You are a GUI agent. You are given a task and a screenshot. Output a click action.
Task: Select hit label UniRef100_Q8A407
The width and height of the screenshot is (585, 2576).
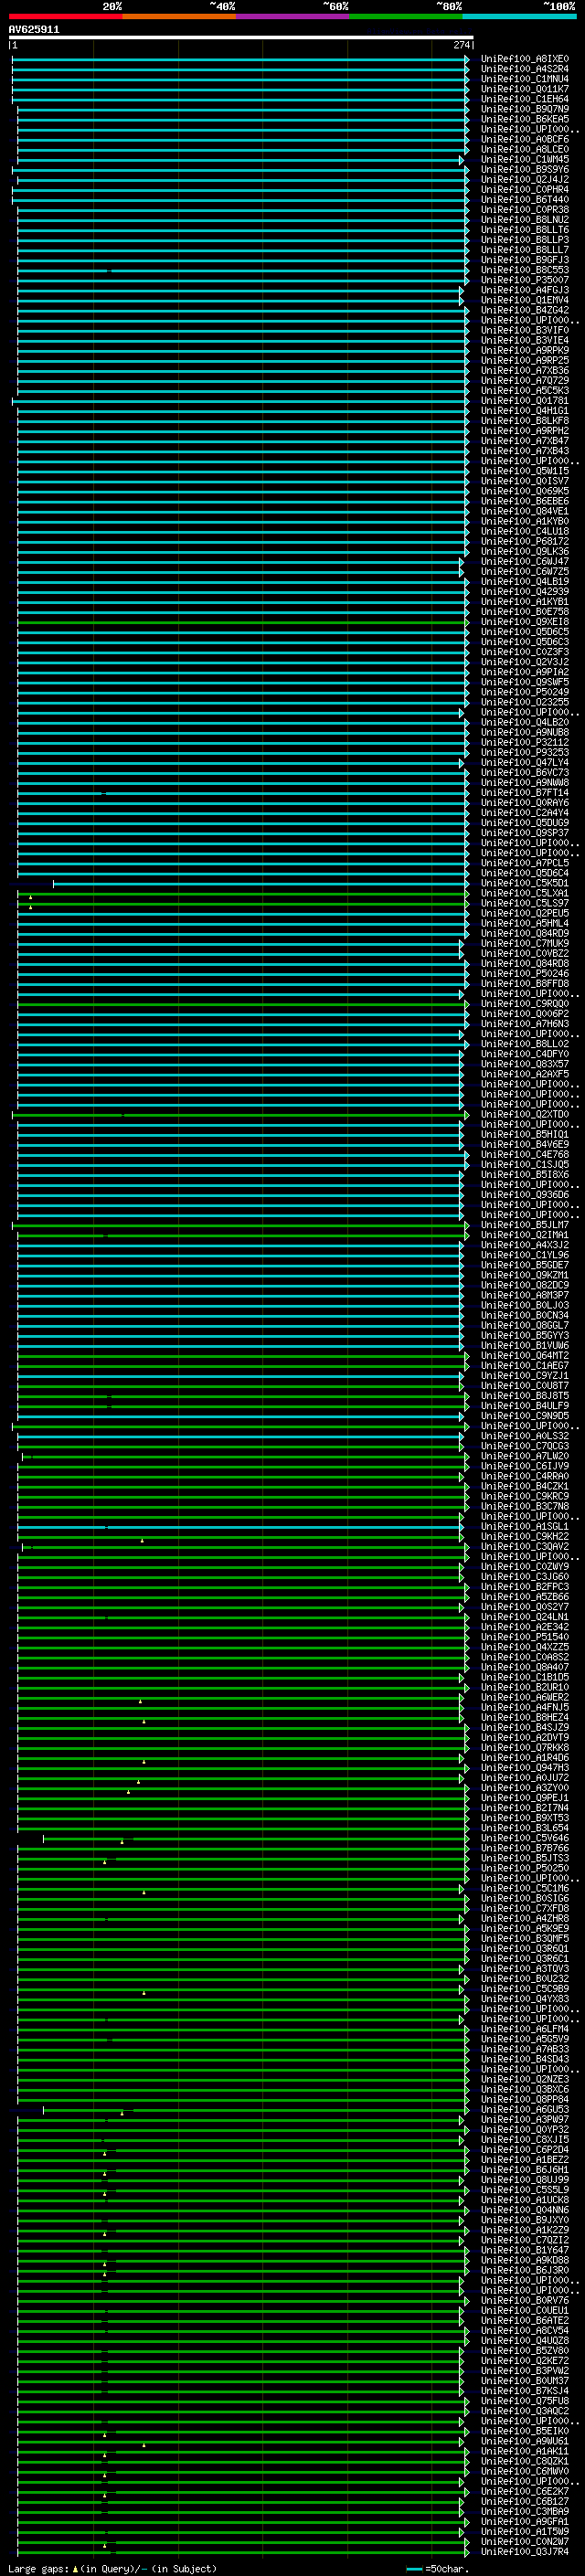[525, 1668]
